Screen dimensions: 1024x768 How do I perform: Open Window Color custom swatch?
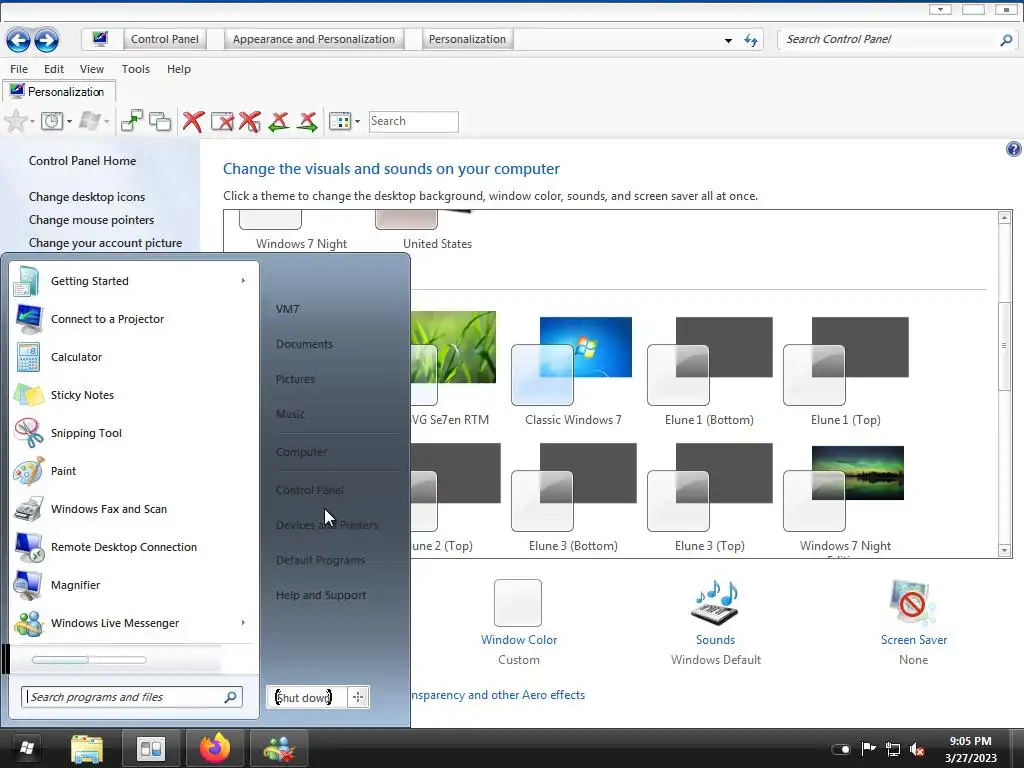pos(518,603)
